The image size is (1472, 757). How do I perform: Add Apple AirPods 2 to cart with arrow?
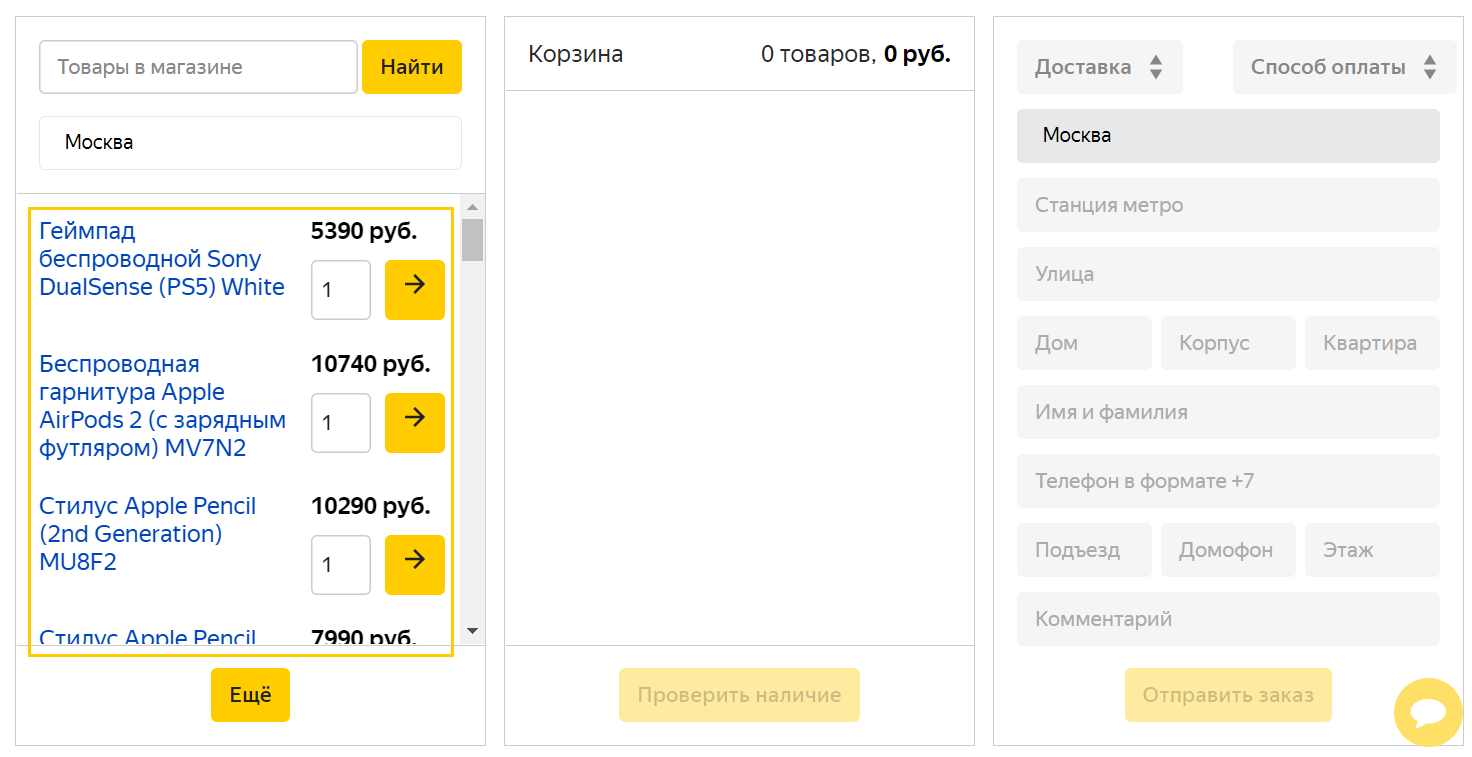coord(415,423)
